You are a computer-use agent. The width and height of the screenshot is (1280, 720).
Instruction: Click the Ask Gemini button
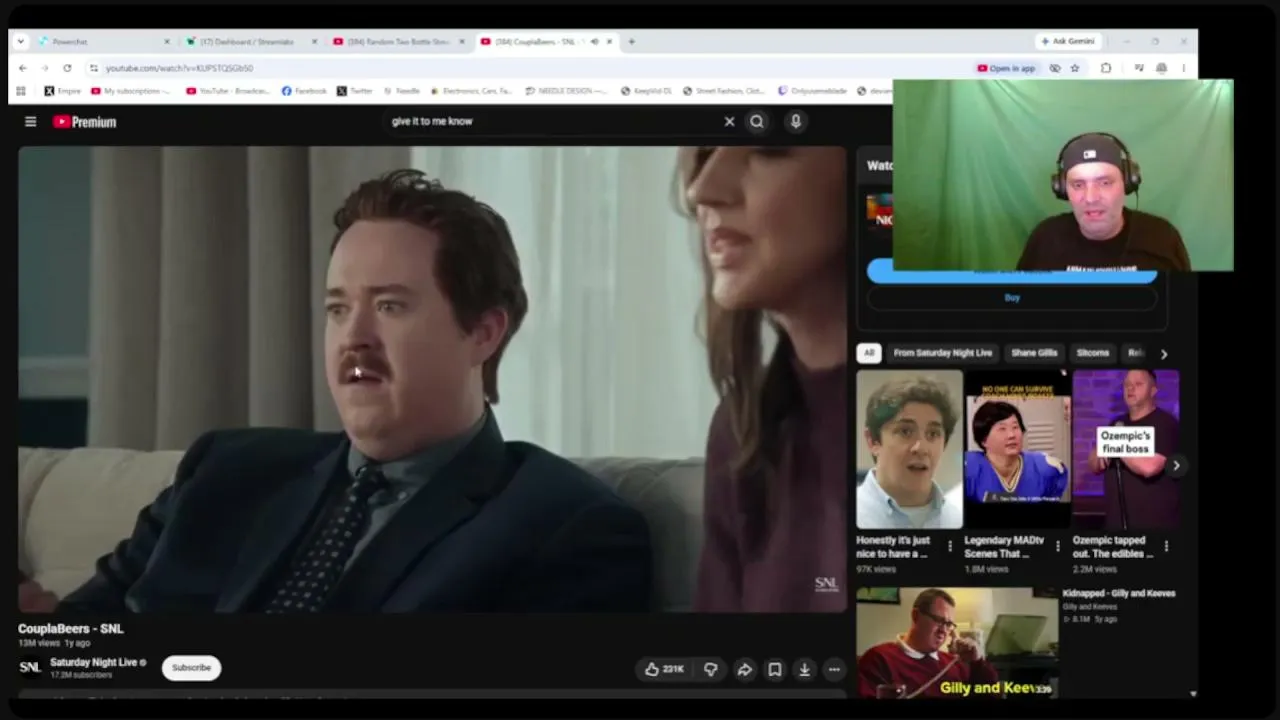(1068, 42)
